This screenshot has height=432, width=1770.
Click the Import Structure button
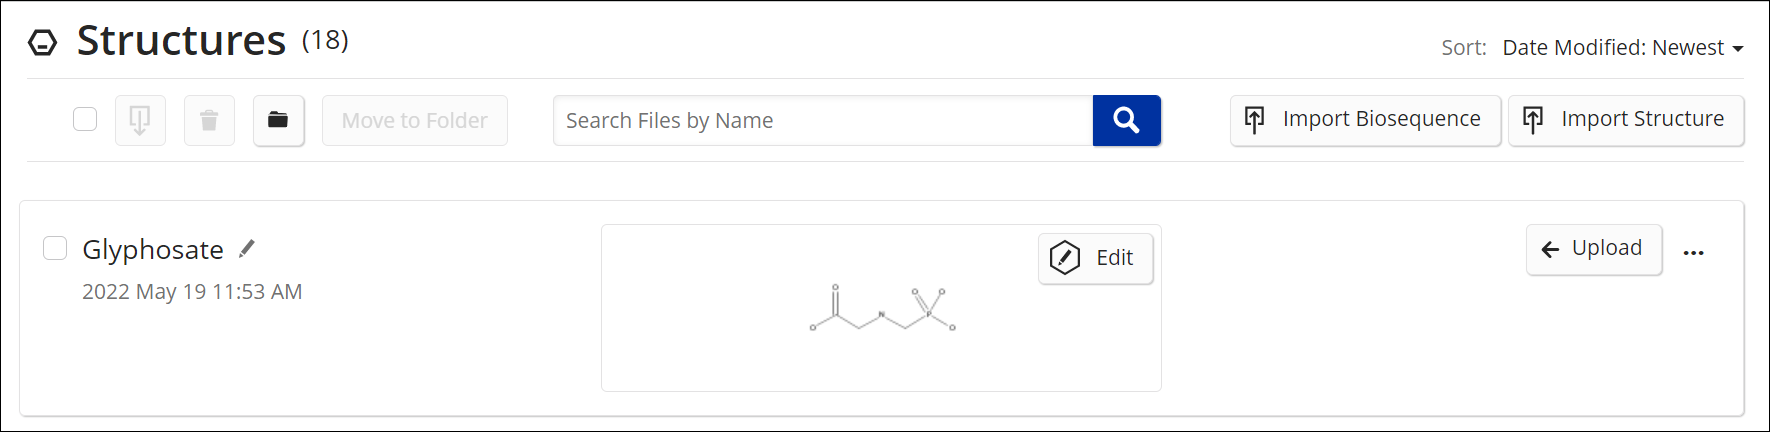pyautogui.click(x=1626, y=120)
